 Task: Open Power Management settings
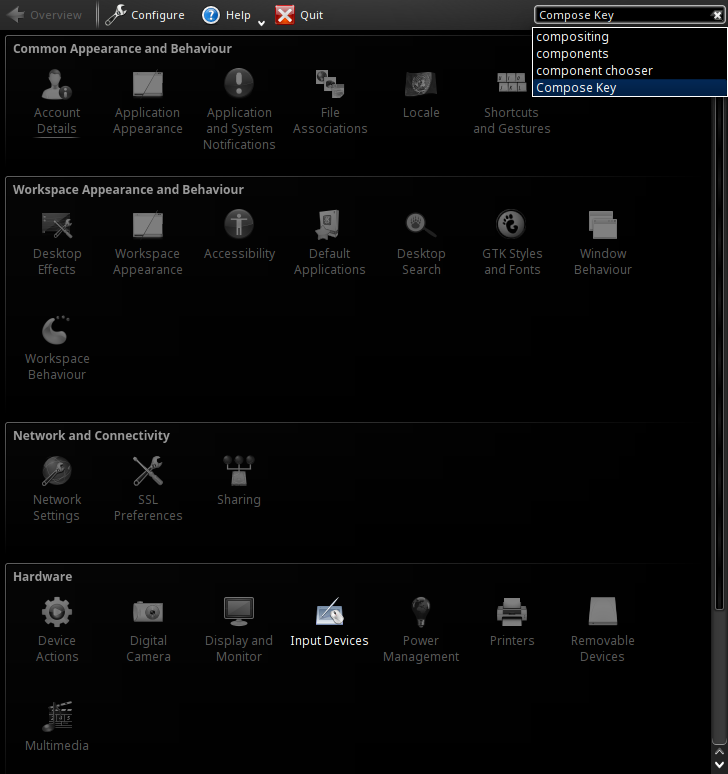point(421,630)
